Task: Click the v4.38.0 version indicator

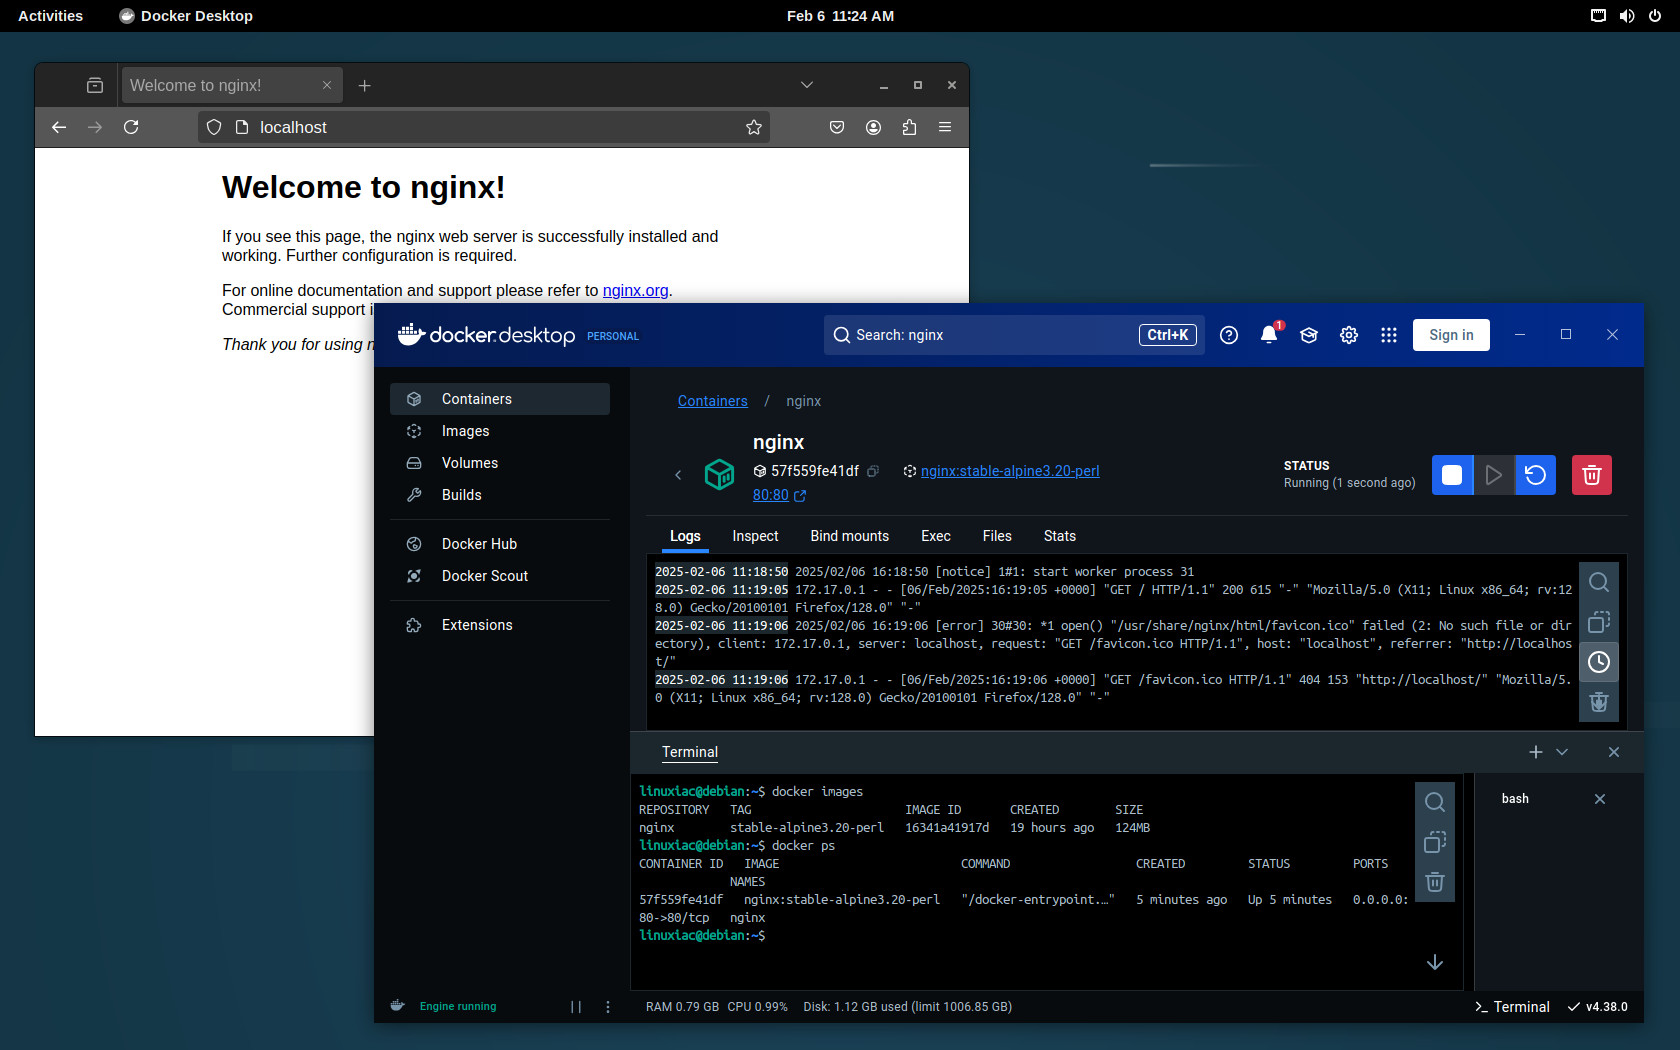Action: coord(1598,1007)
